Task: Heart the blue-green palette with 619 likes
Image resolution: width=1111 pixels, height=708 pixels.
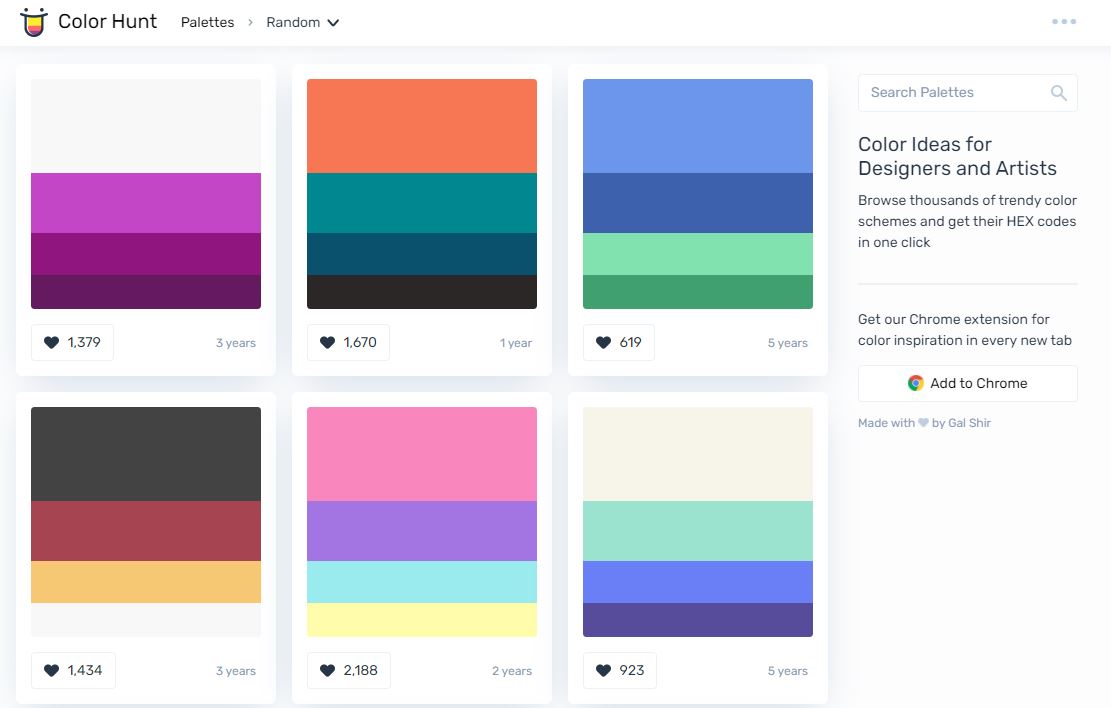Action: 618,343
